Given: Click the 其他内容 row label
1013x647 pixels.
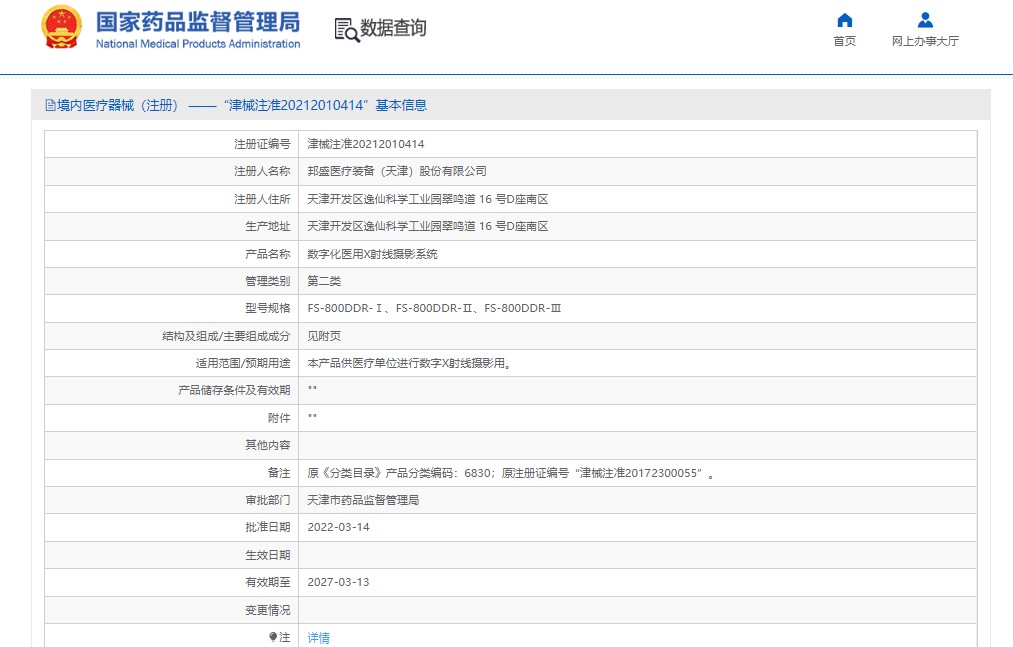Looking at the screenshot, I should (x=267, y=445).
